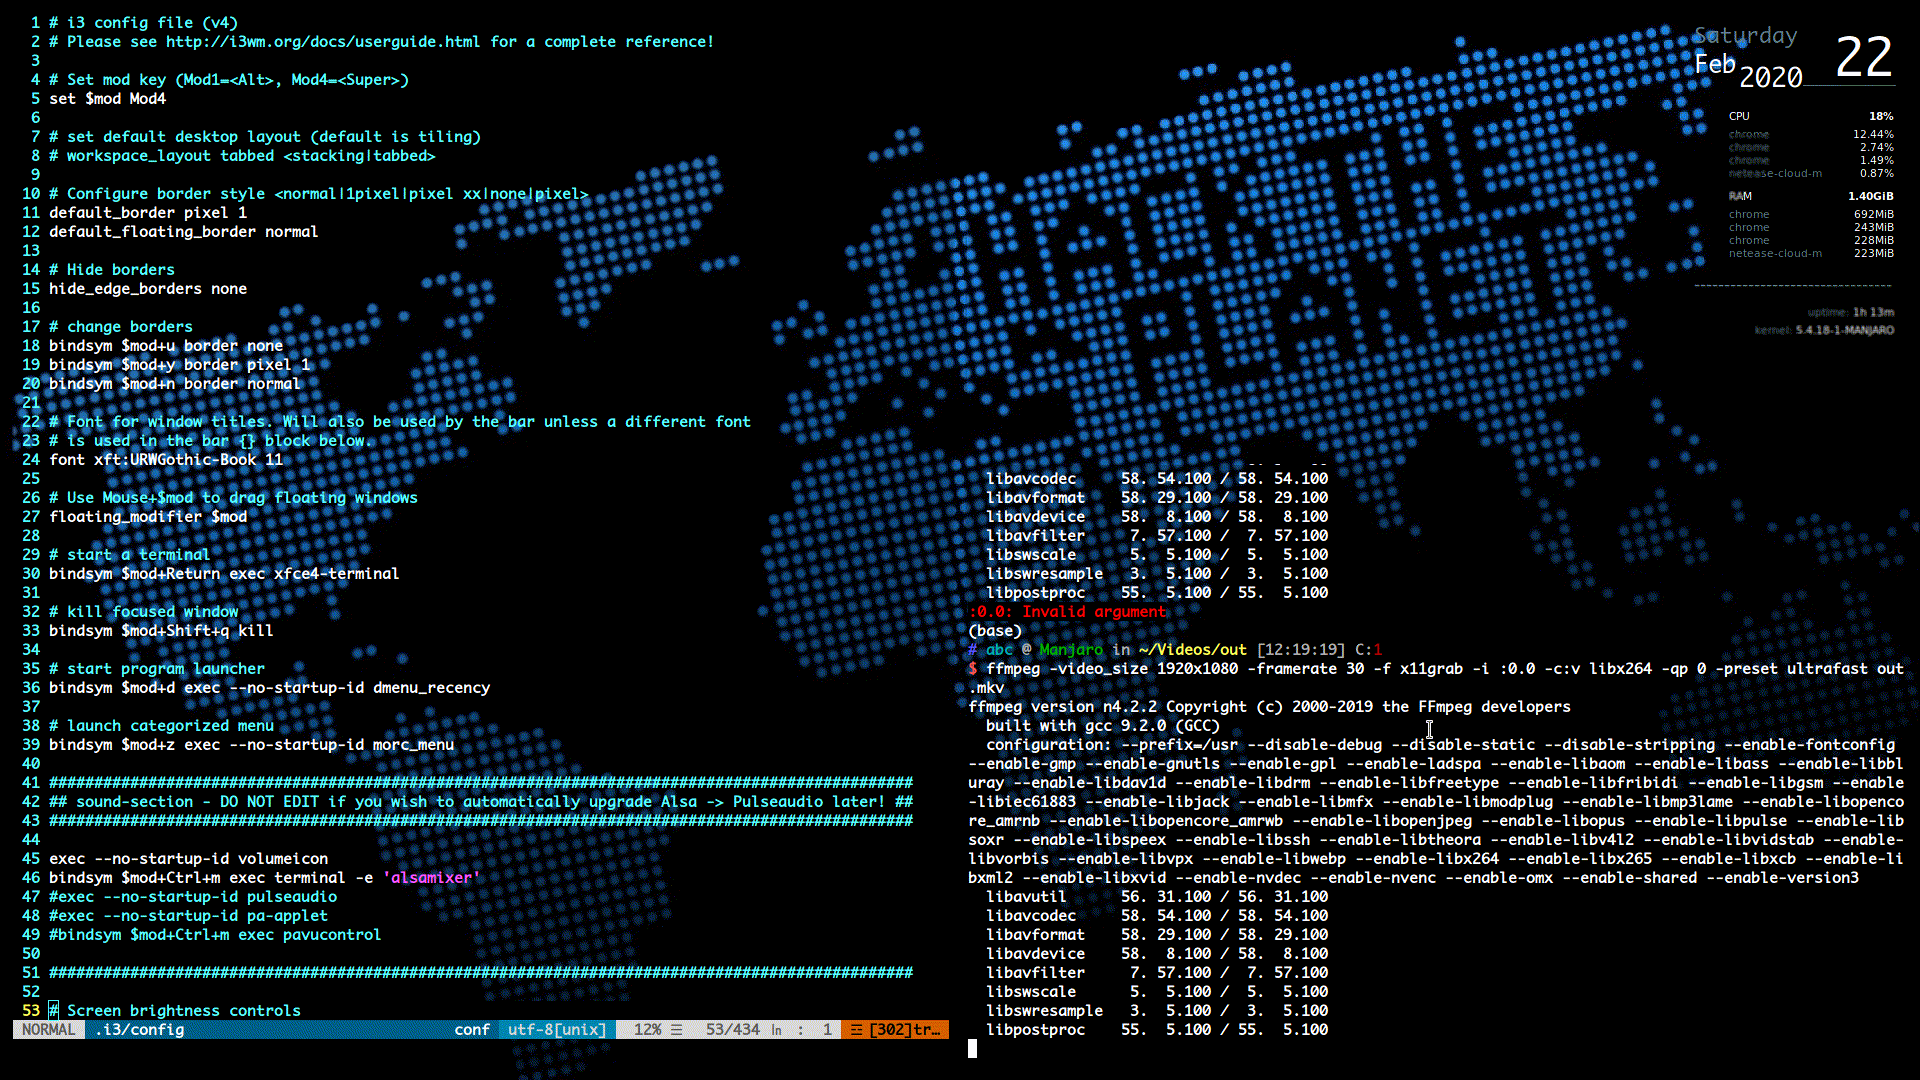Click the orange trailing whitespace warning segment

click(895, 1030)
